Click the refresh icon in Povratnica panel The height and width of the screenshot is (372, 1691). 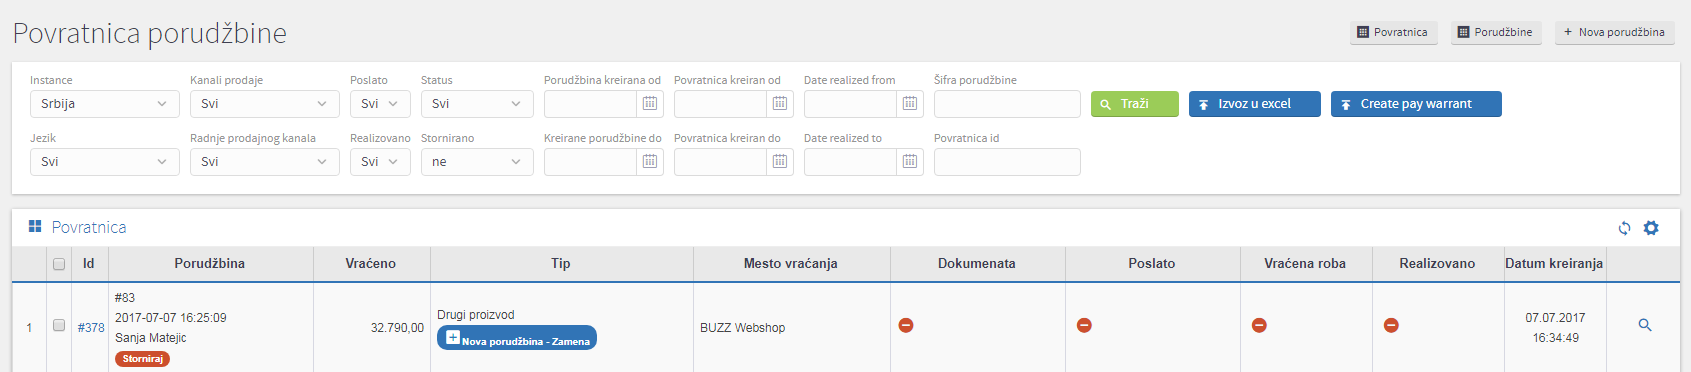pos(1624,228)
